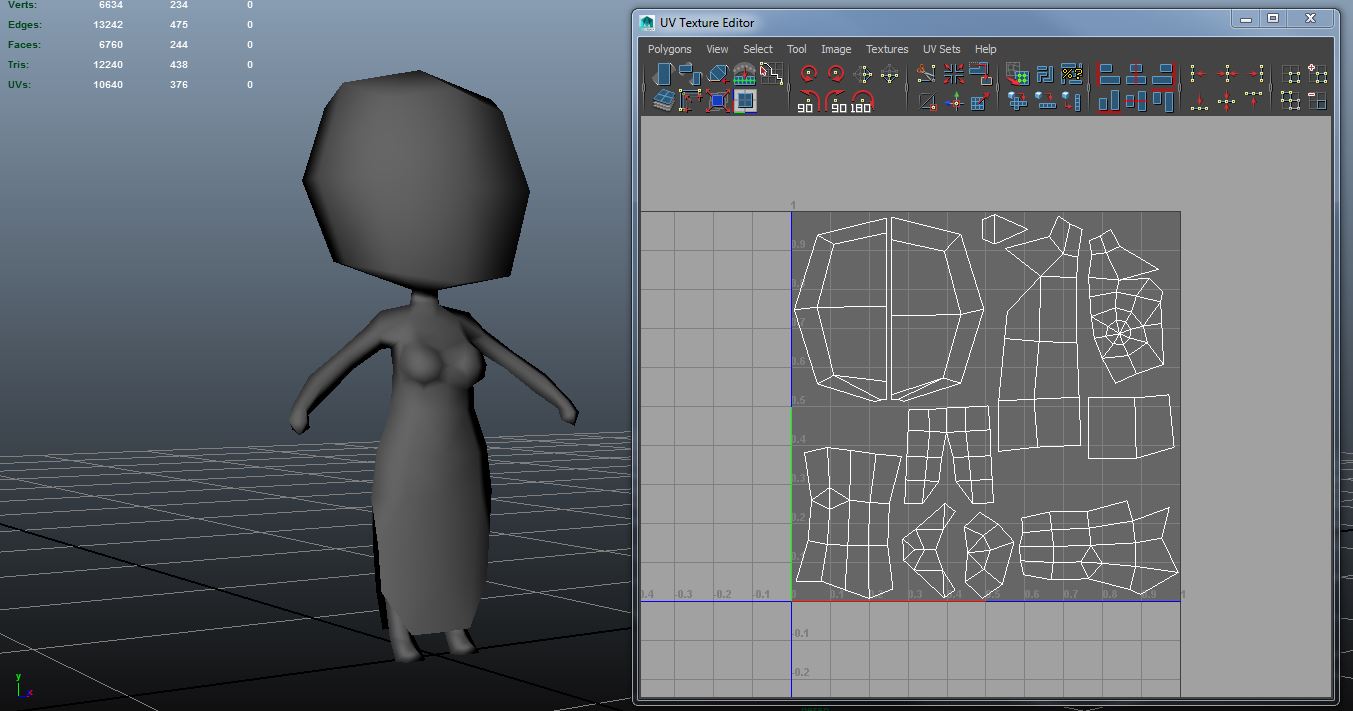Viewport: 1353px width, 711px height.
Task: Click the upper grid with yellow points icon
Action: (1291, 74)
